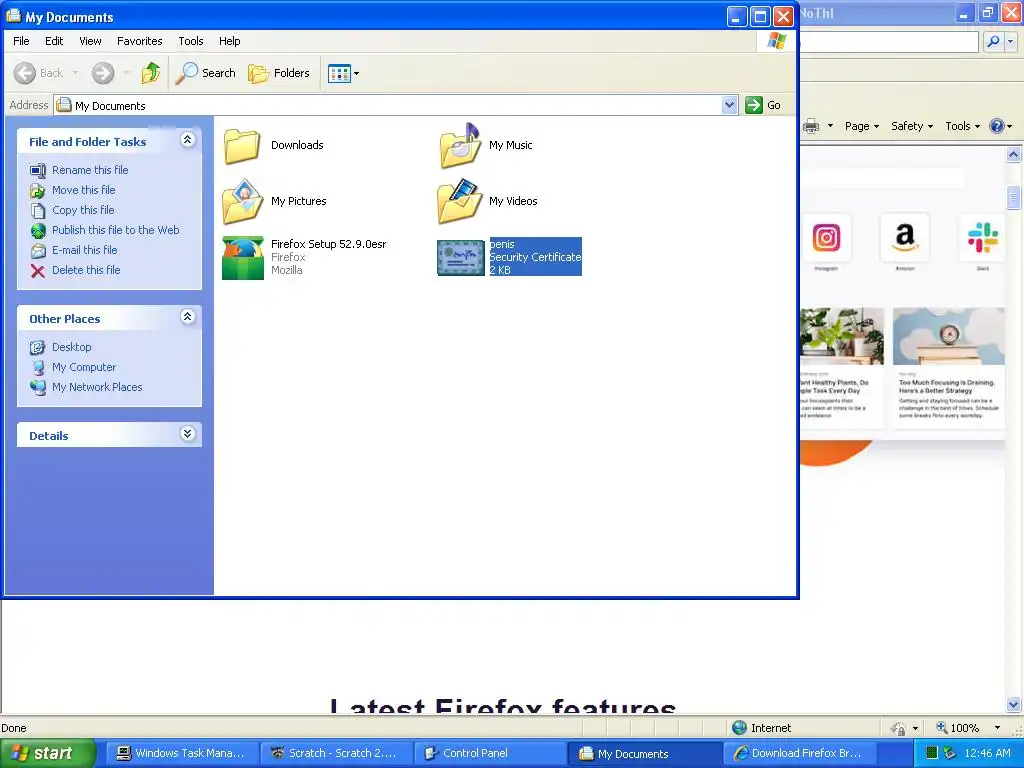
Task: Open the 100% zoom level dropdown
Action: pyautogui.click(x=997, y=728)
